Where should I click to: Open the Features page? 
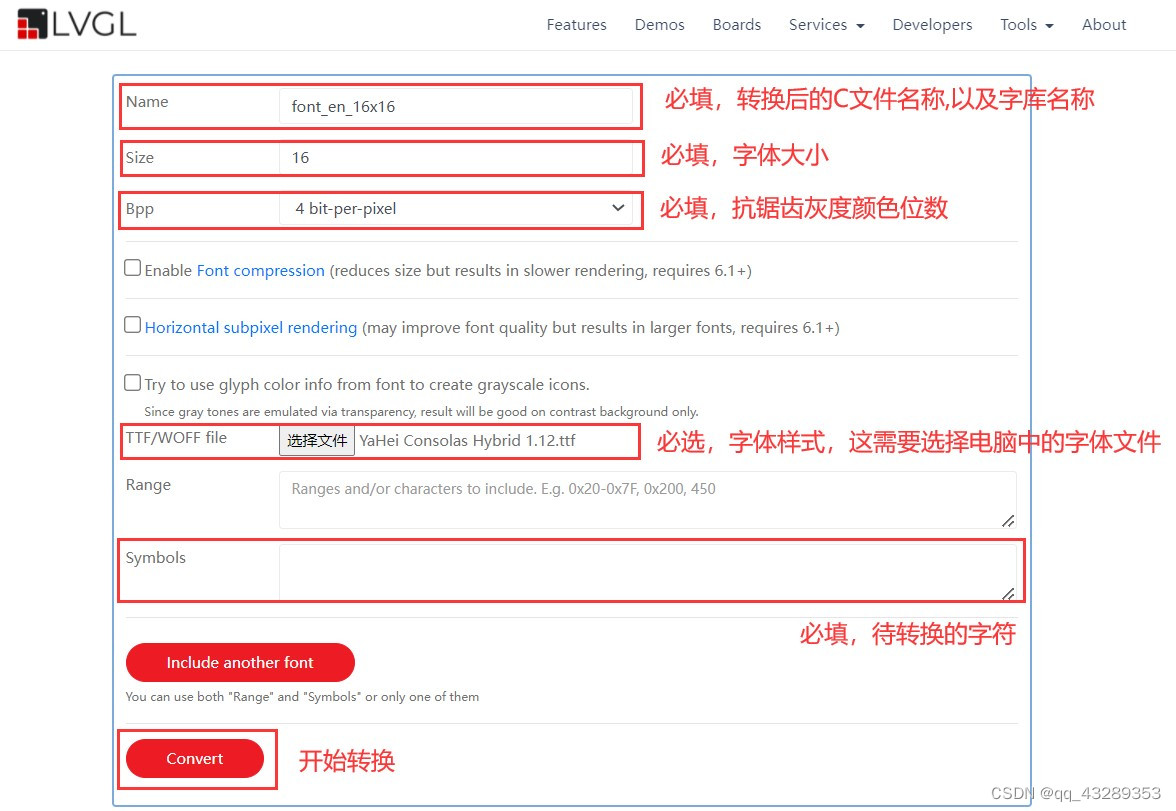(x=576, y=25)
